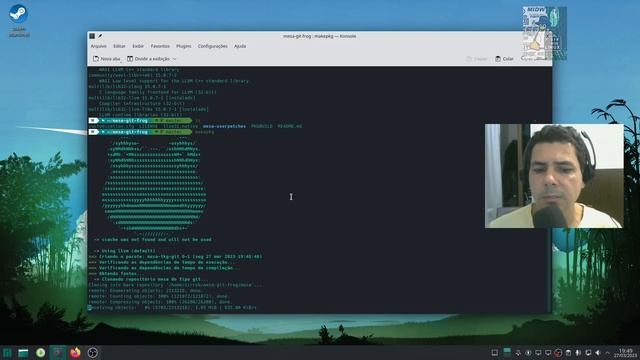Viewport: 640px width, 360px height.
Task: Select the Konsole task in taskbar
Action: pyautogui.click(x=58, y=352)
